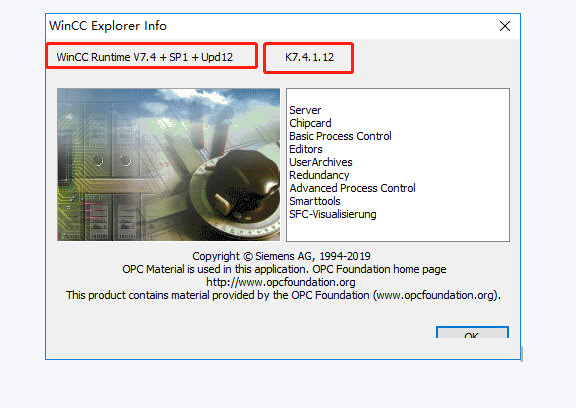Select Smarttools in the components list

(x=314, y=201)
